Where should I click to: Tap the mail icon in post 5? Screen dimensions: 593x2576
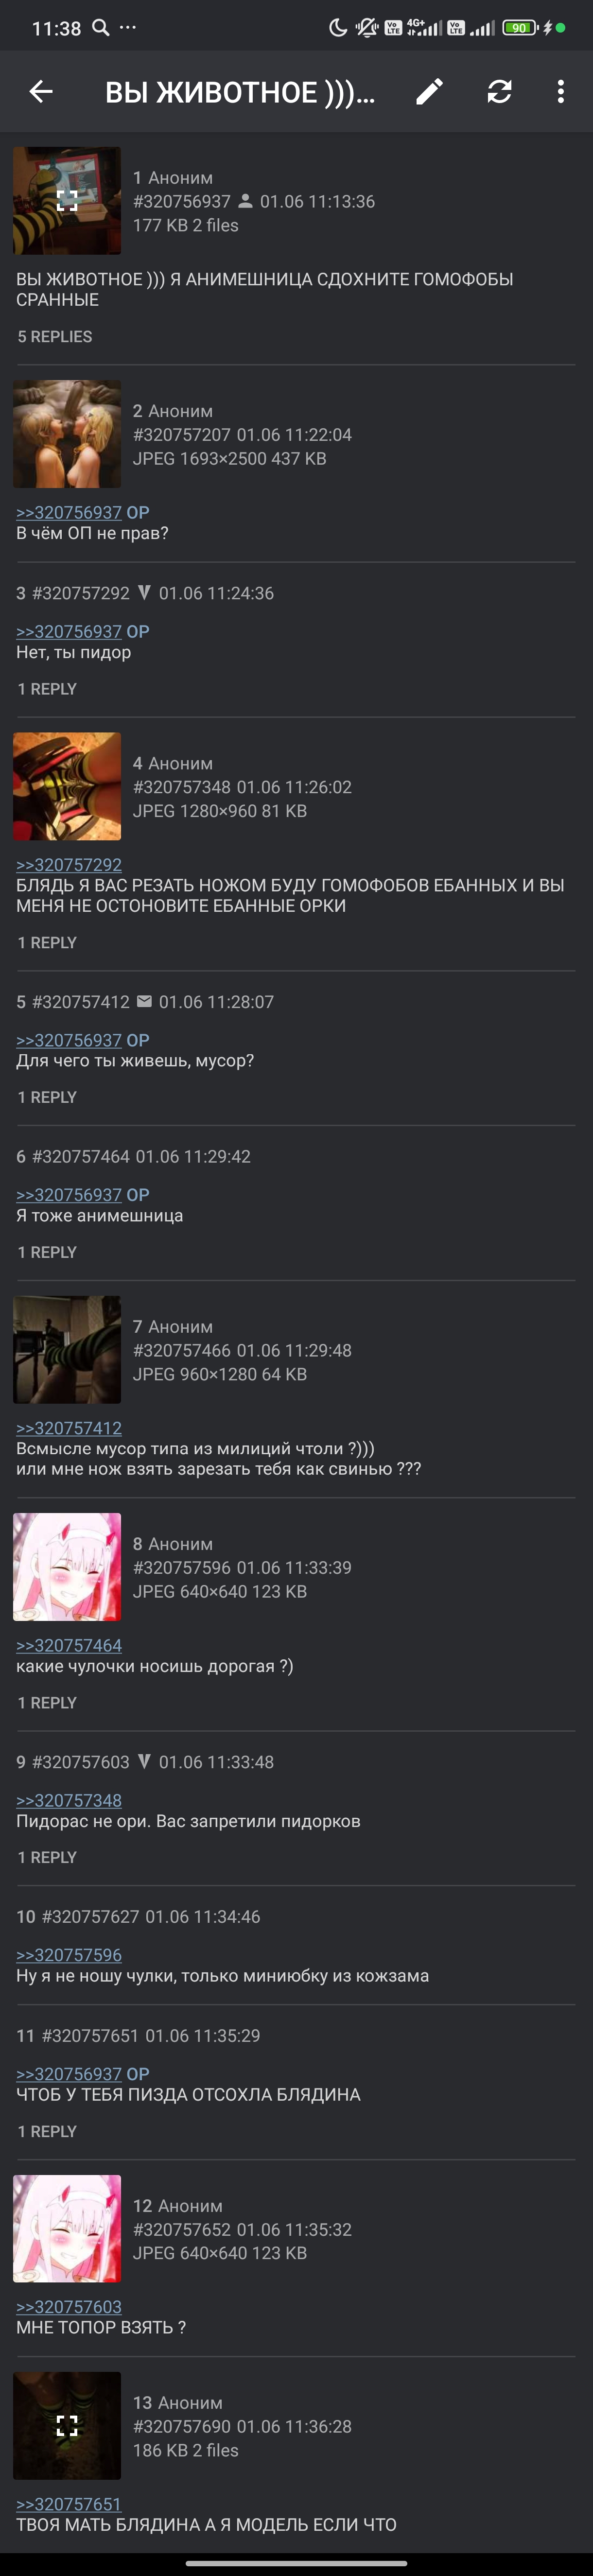[144, 1001]
